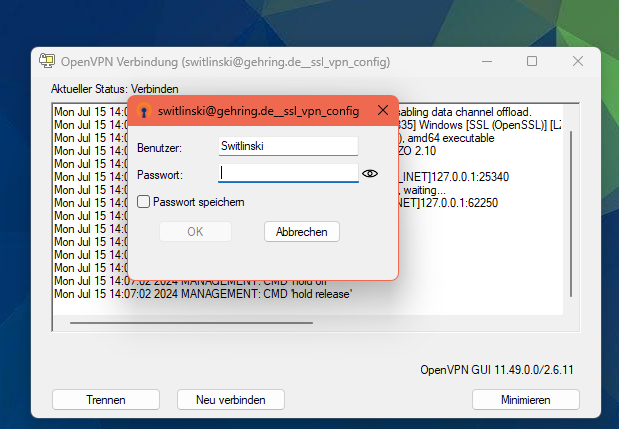Disconnect using the Trennen button
The image size is (619, 429).
105,400
